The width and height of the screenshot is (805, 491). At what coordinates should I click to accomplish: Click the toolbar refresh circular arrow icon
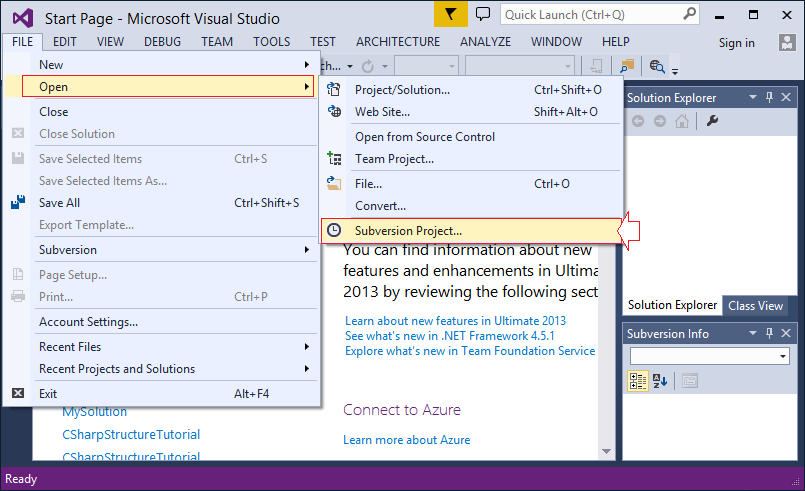(368, 66)
